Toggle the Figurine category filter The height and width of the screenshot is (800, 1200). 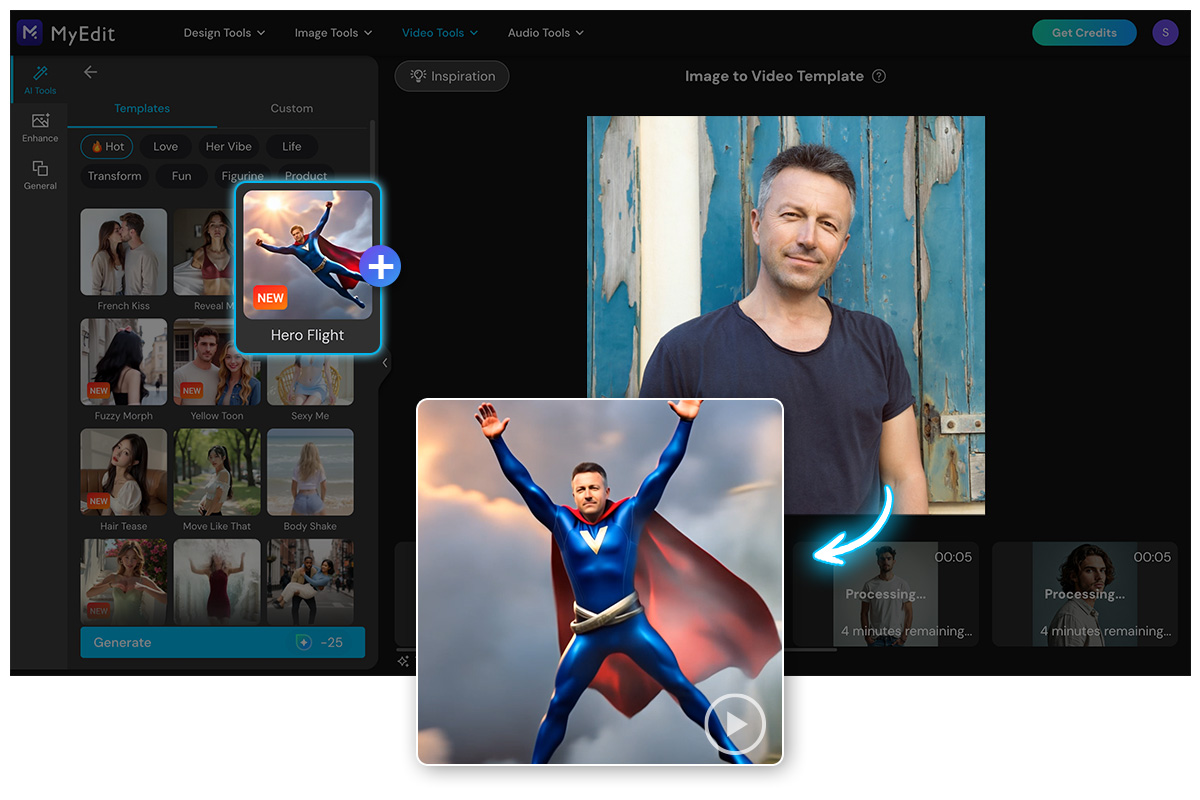pos(242,176)
